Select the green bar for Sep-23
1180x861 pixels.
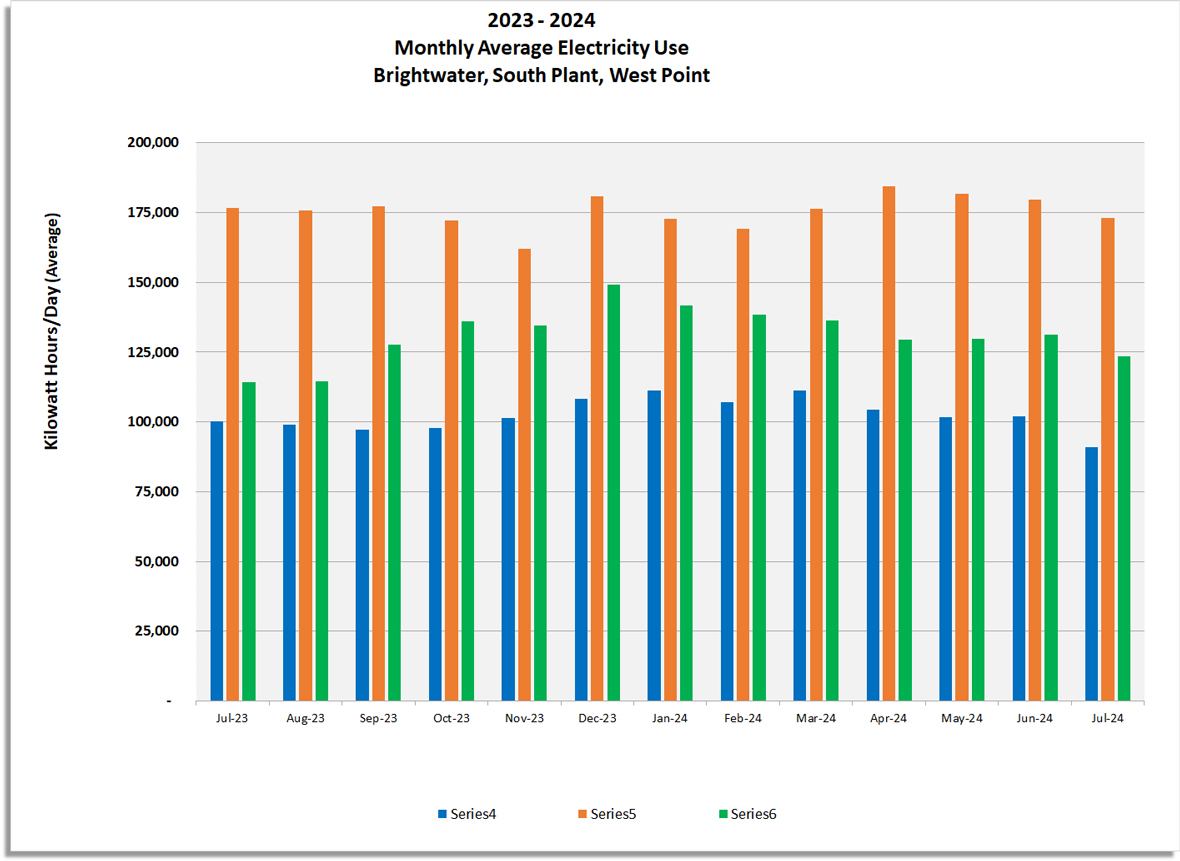tap(394, 522)
